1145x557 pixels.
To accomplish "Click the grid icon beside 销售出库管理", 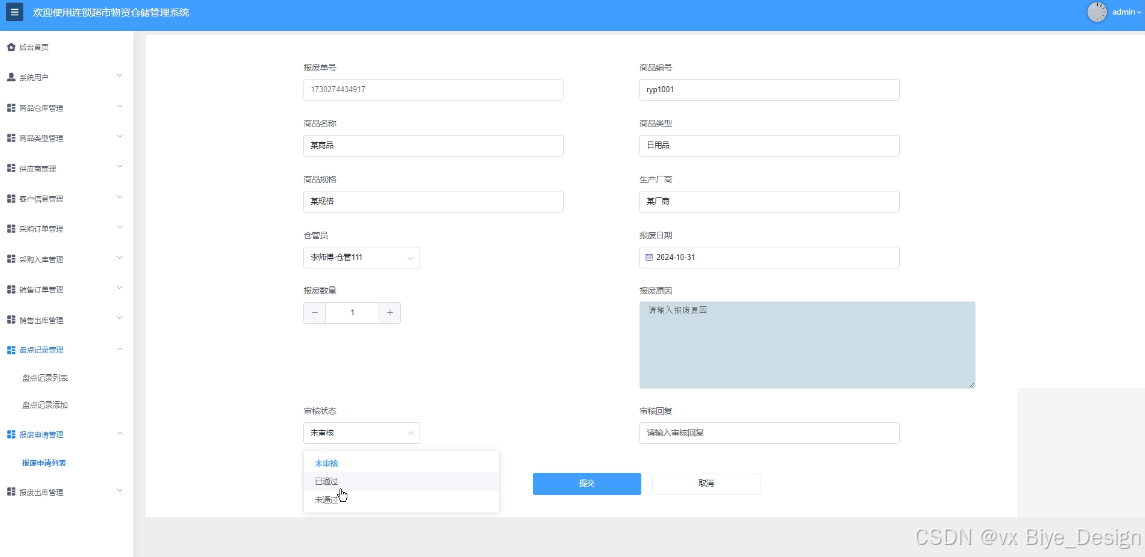I will (x=11, y=320).
